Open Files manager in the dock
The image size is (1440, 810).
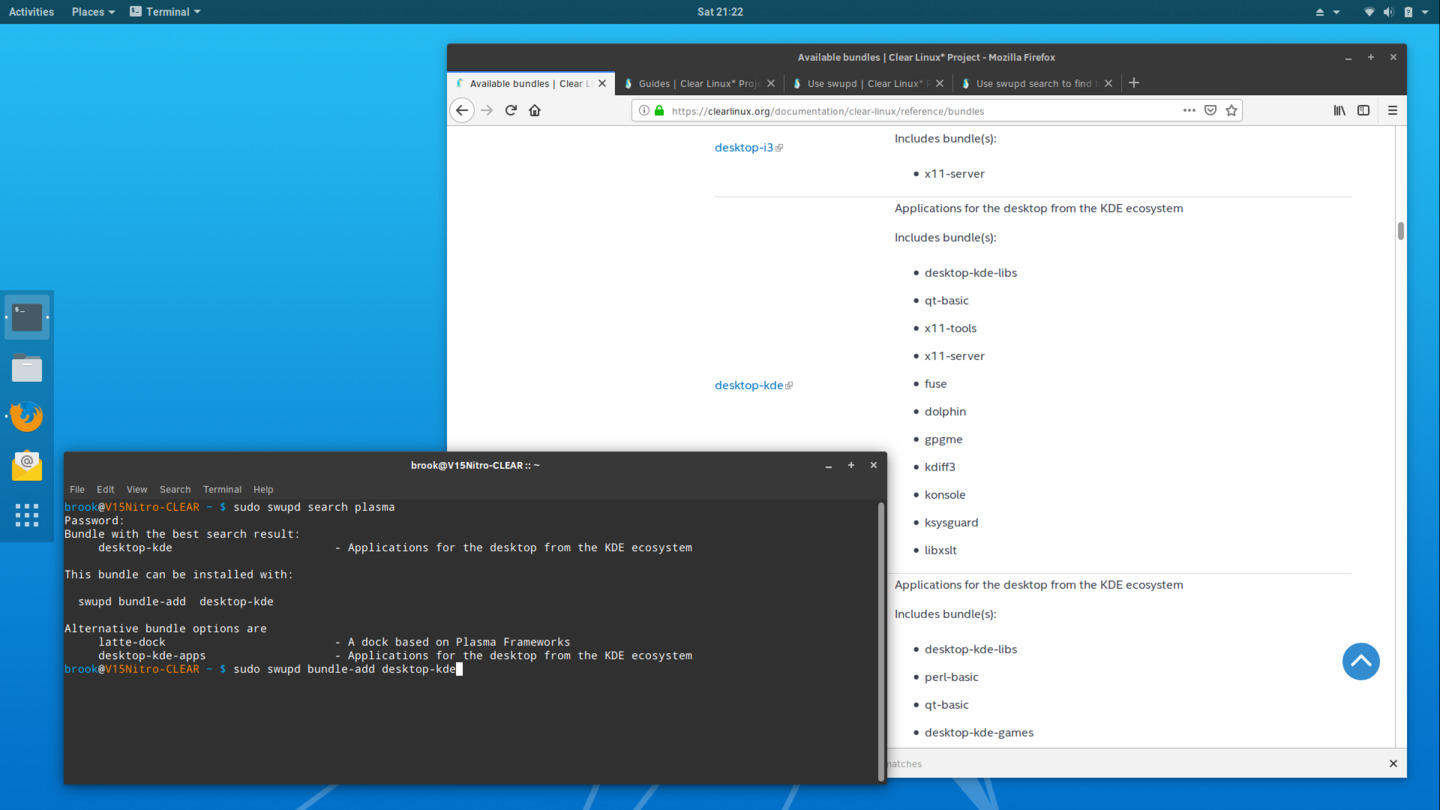[x=27, y=368]
